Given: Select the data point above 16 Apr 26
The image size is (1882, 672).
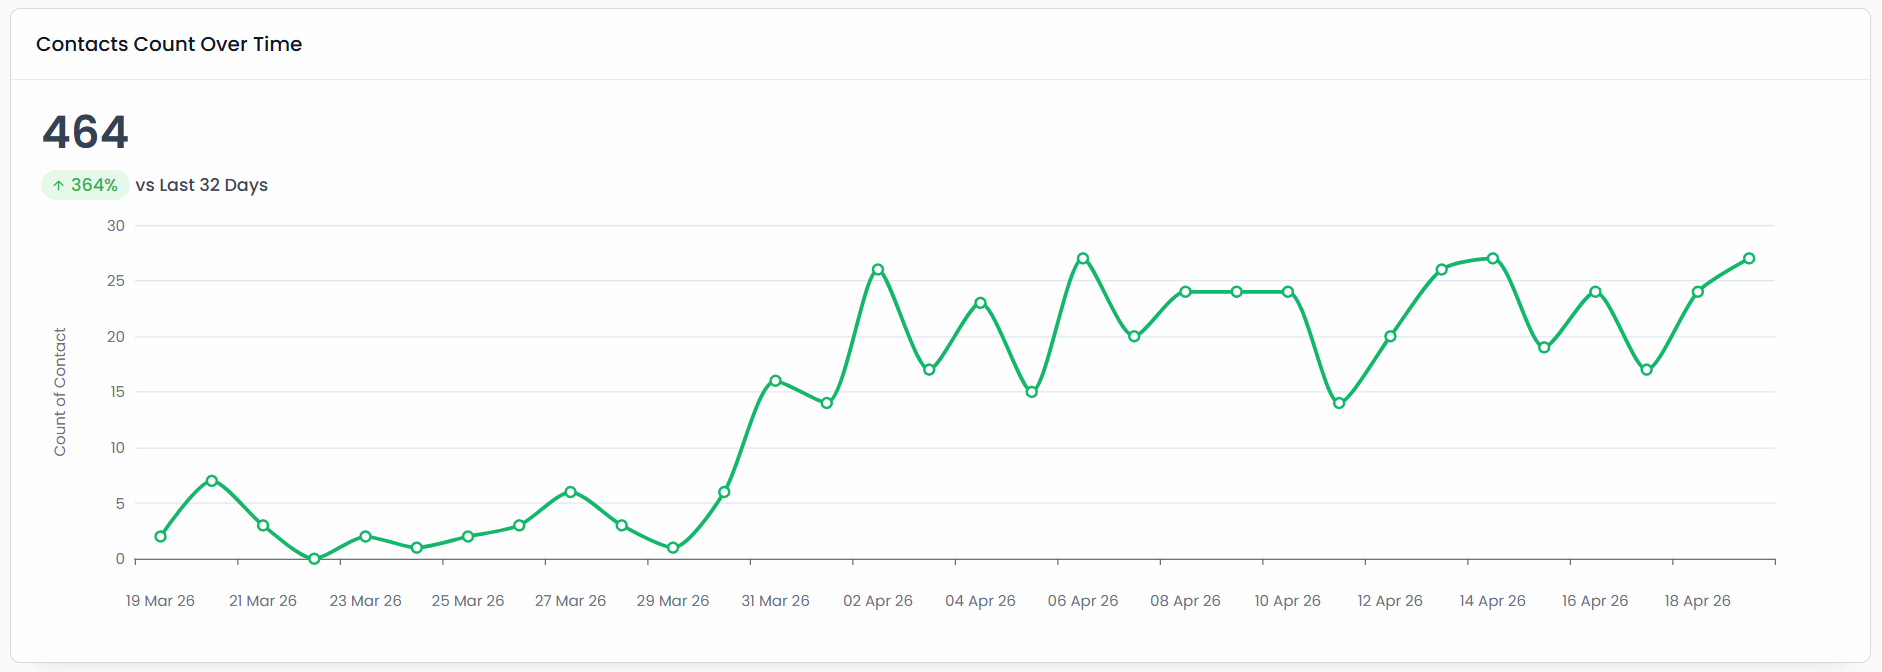Looking at the screenshot, I should (x=1595, y=292).
